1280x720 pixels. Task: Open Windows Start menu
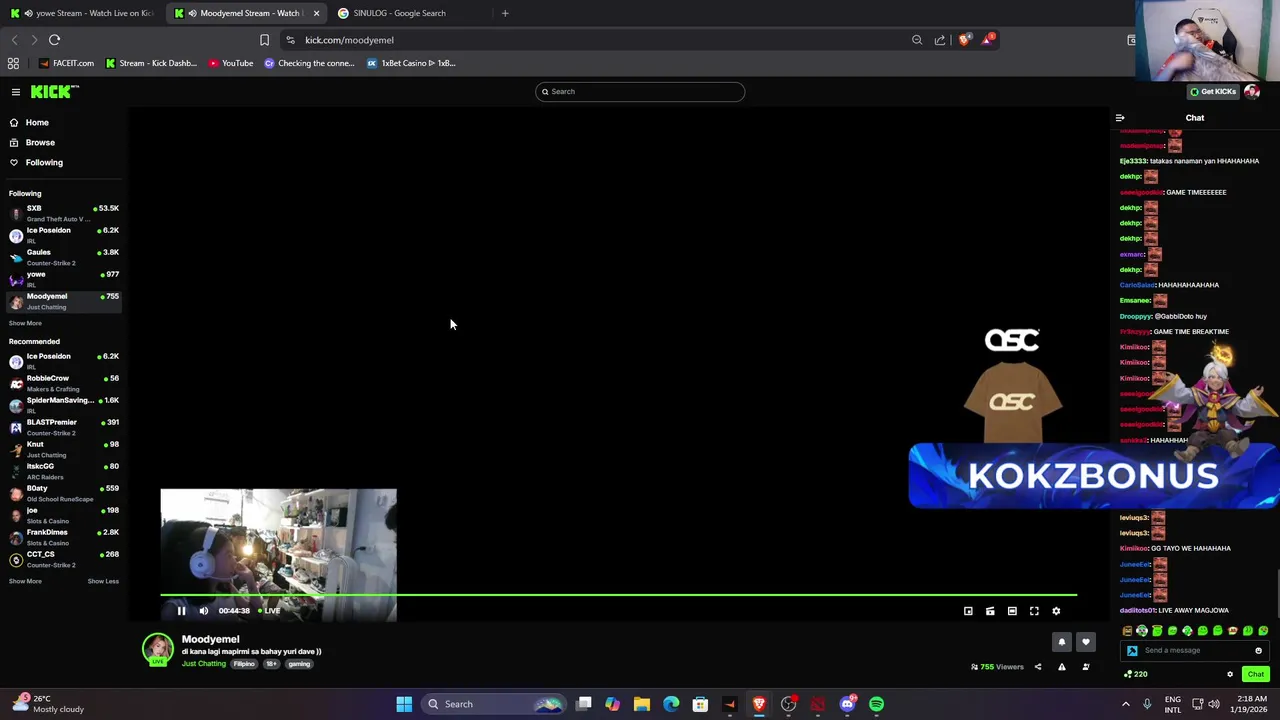tap(404, 704)
